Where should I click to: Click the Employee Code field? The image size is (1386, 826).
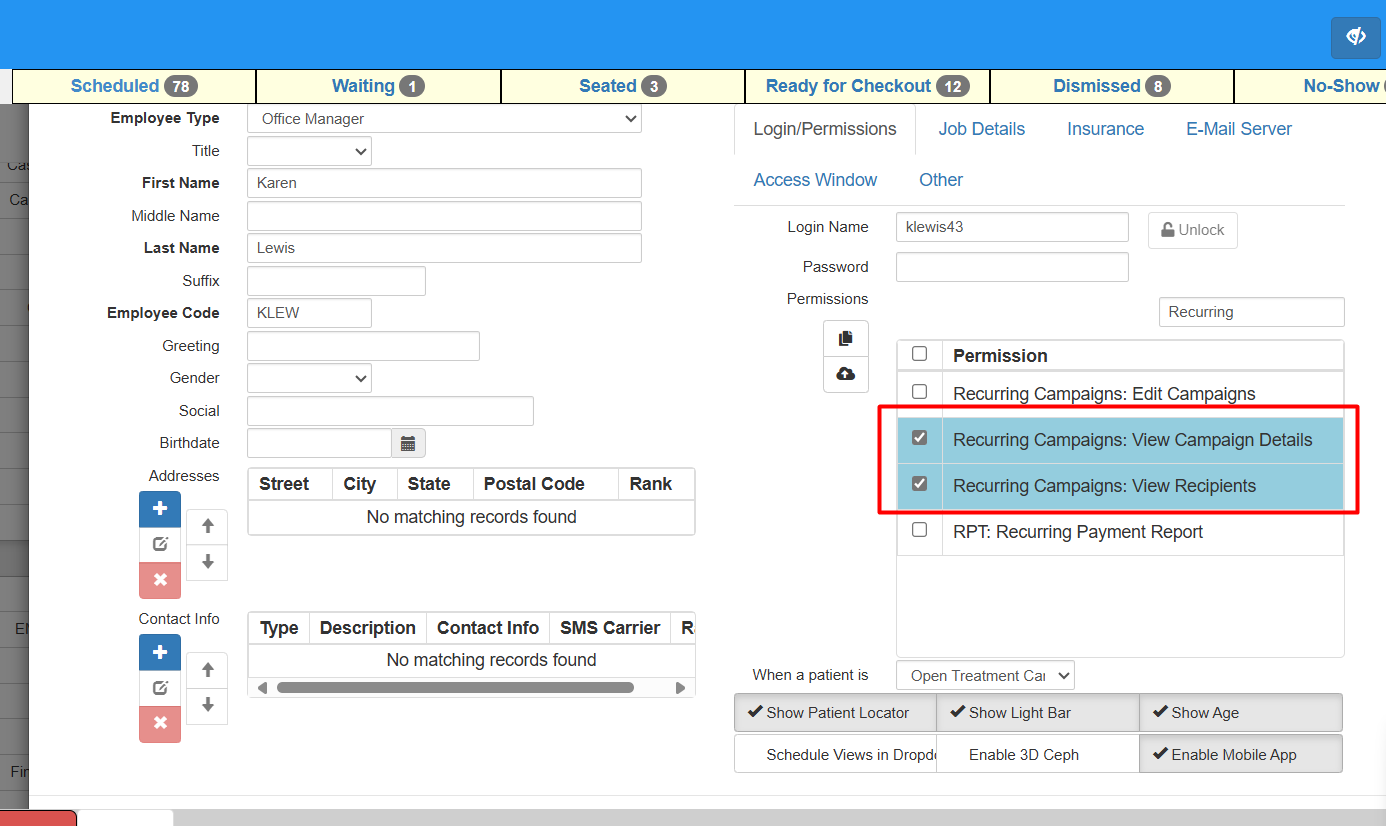[x=309, y=313]
